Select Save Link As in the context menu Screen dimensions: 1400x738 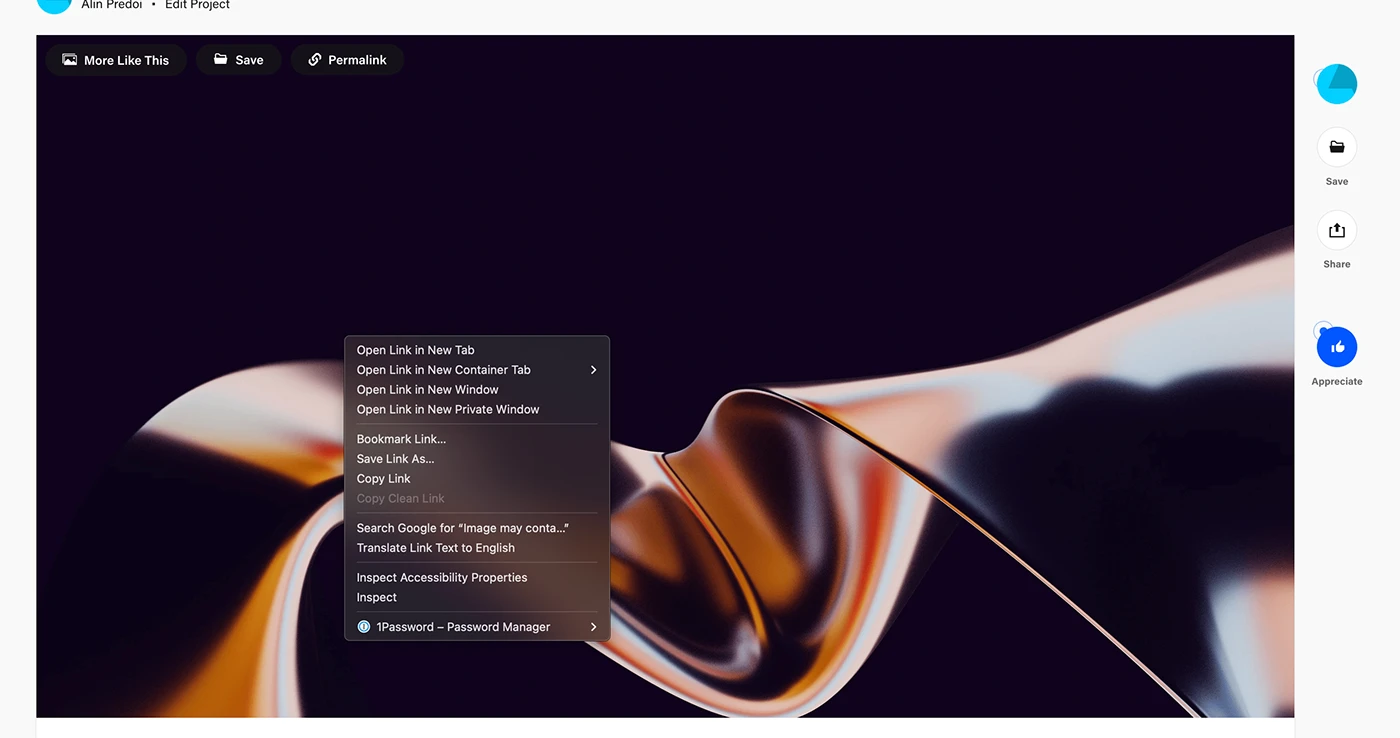coord(395,459)
